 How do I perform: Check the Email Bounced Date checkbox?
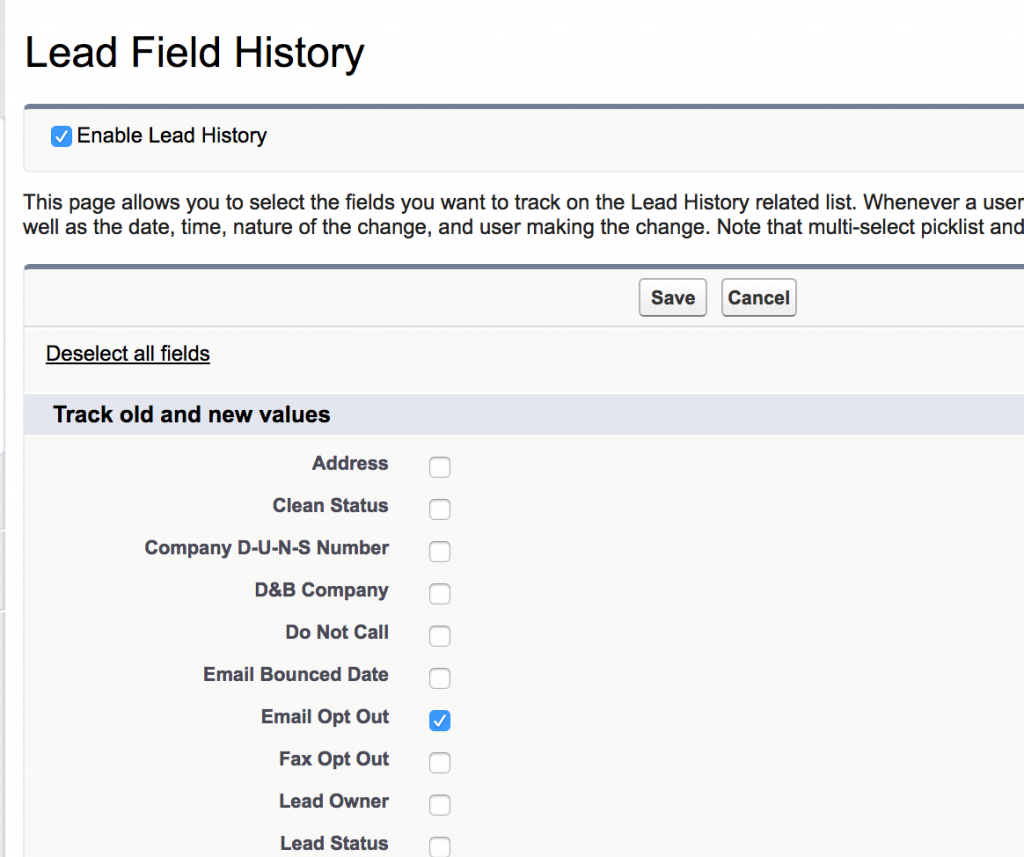(x=440, y=678)
